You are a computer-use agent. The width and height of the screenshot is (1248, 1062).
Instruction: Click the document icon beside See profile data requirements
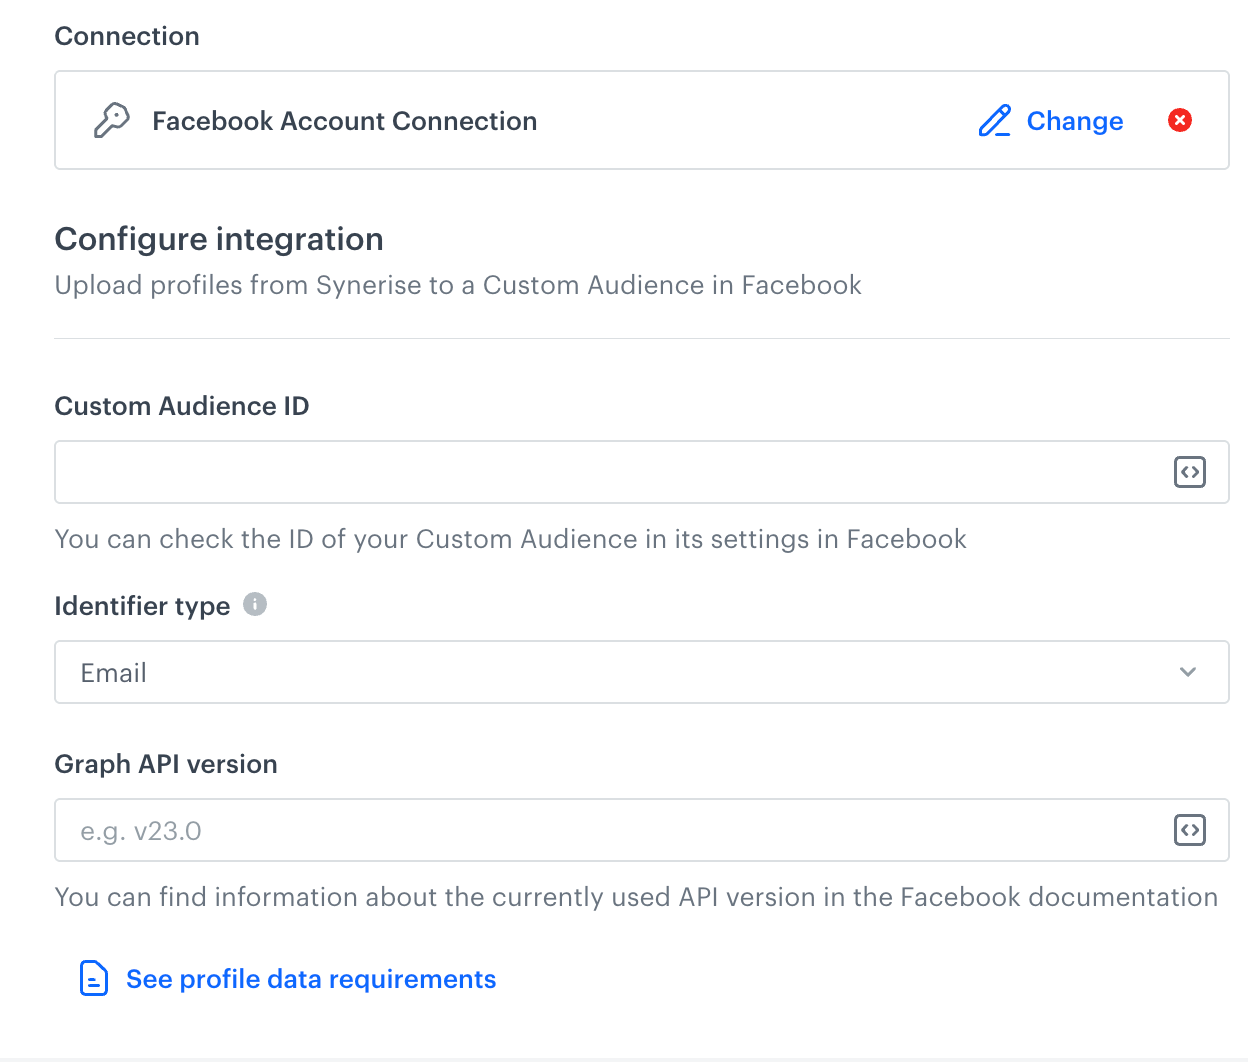coord(93,978)
